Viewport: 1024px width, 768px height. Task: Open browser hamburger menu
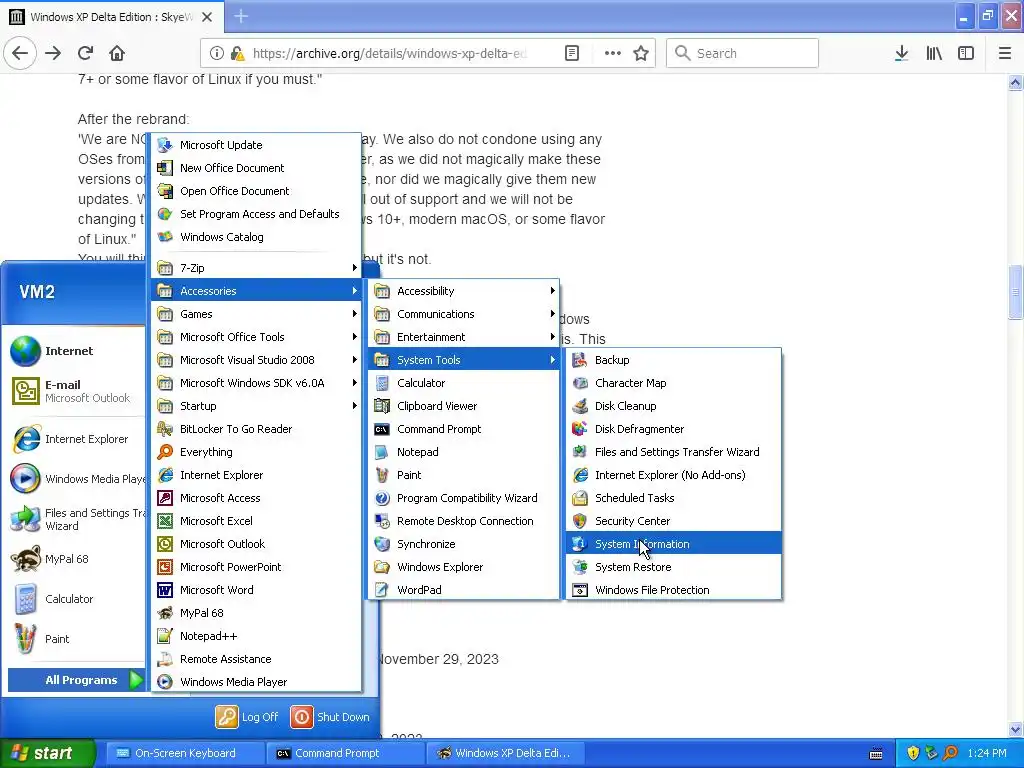(1004, 53)
